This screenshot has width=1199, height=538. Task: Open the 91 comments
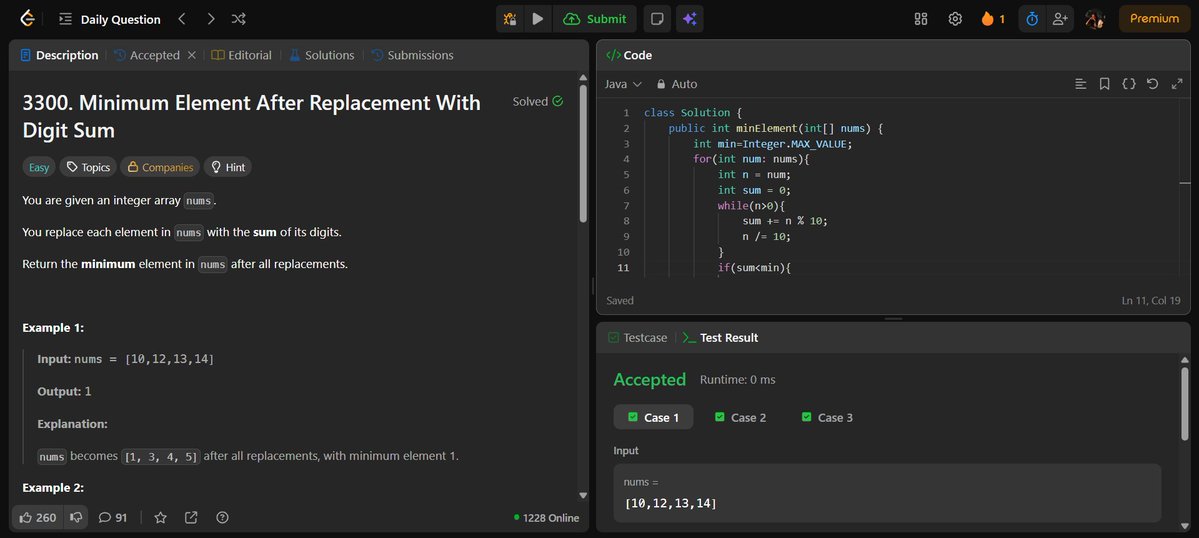click(x=112, y=517)
